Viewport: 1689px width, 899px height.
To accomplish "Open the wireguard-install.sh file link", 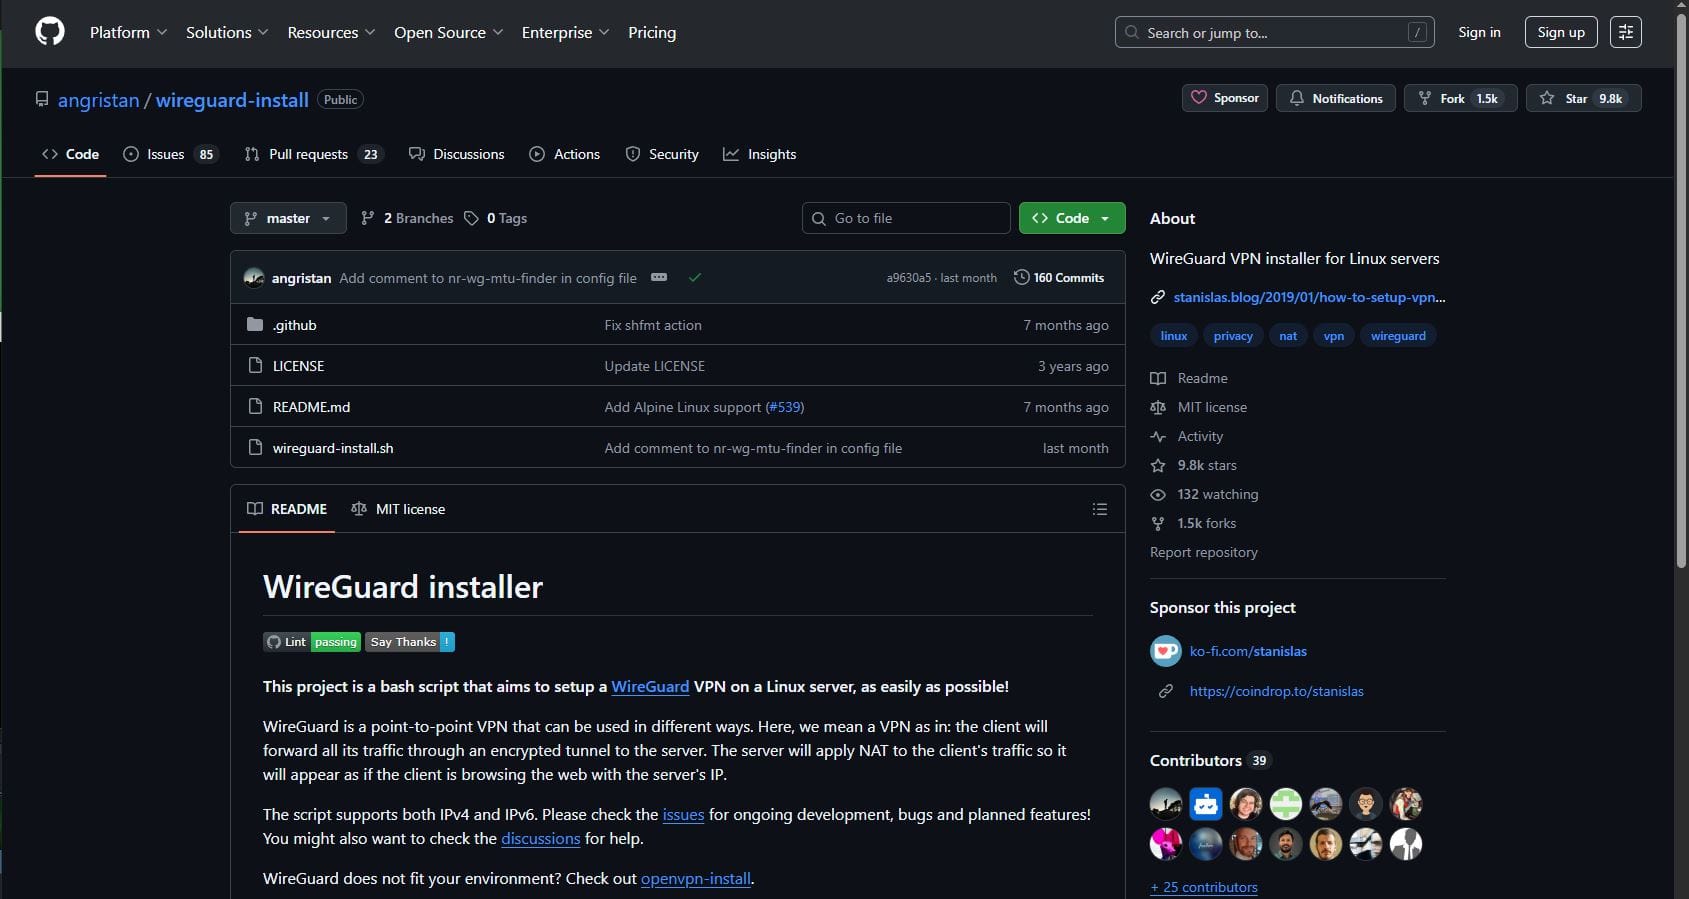I will tap(333, 448).
